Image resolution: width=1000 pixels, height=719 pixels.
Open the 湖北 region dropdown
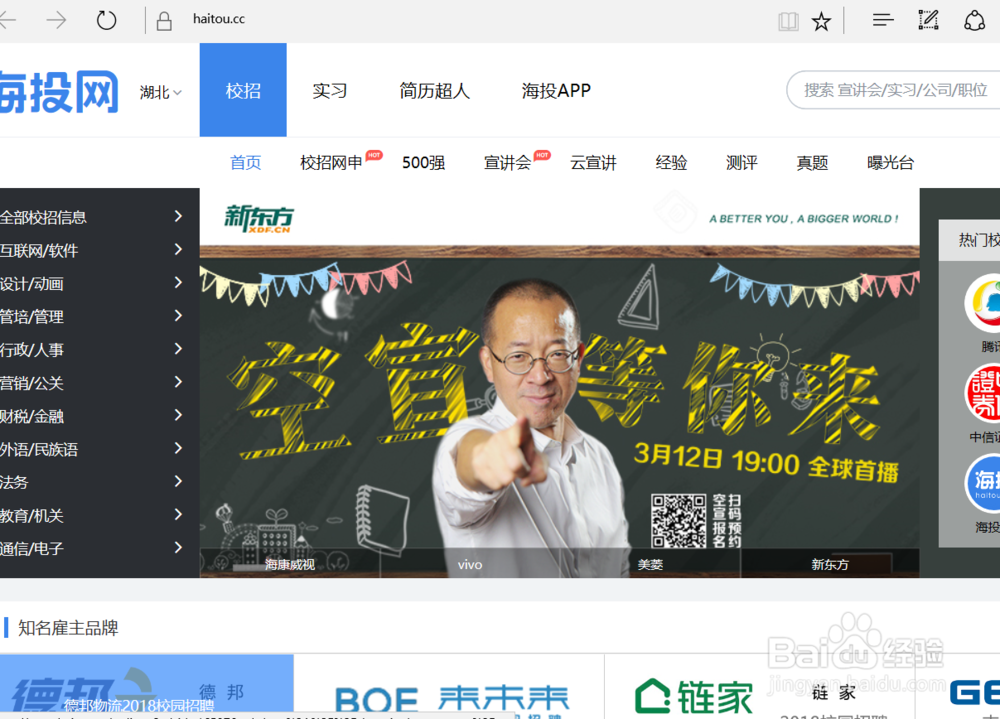(x=161, y=93)
